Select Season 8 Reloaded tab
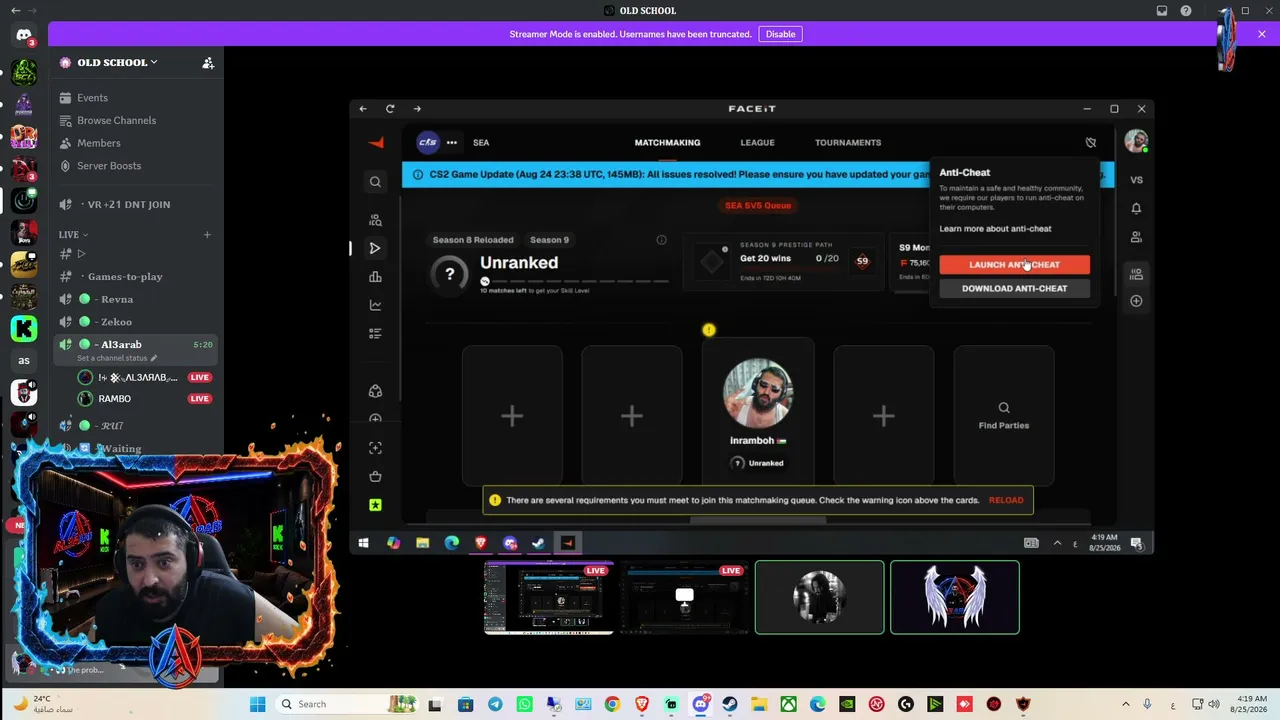The height and width of the screenshot is (720, 1280). coord(473,240)
